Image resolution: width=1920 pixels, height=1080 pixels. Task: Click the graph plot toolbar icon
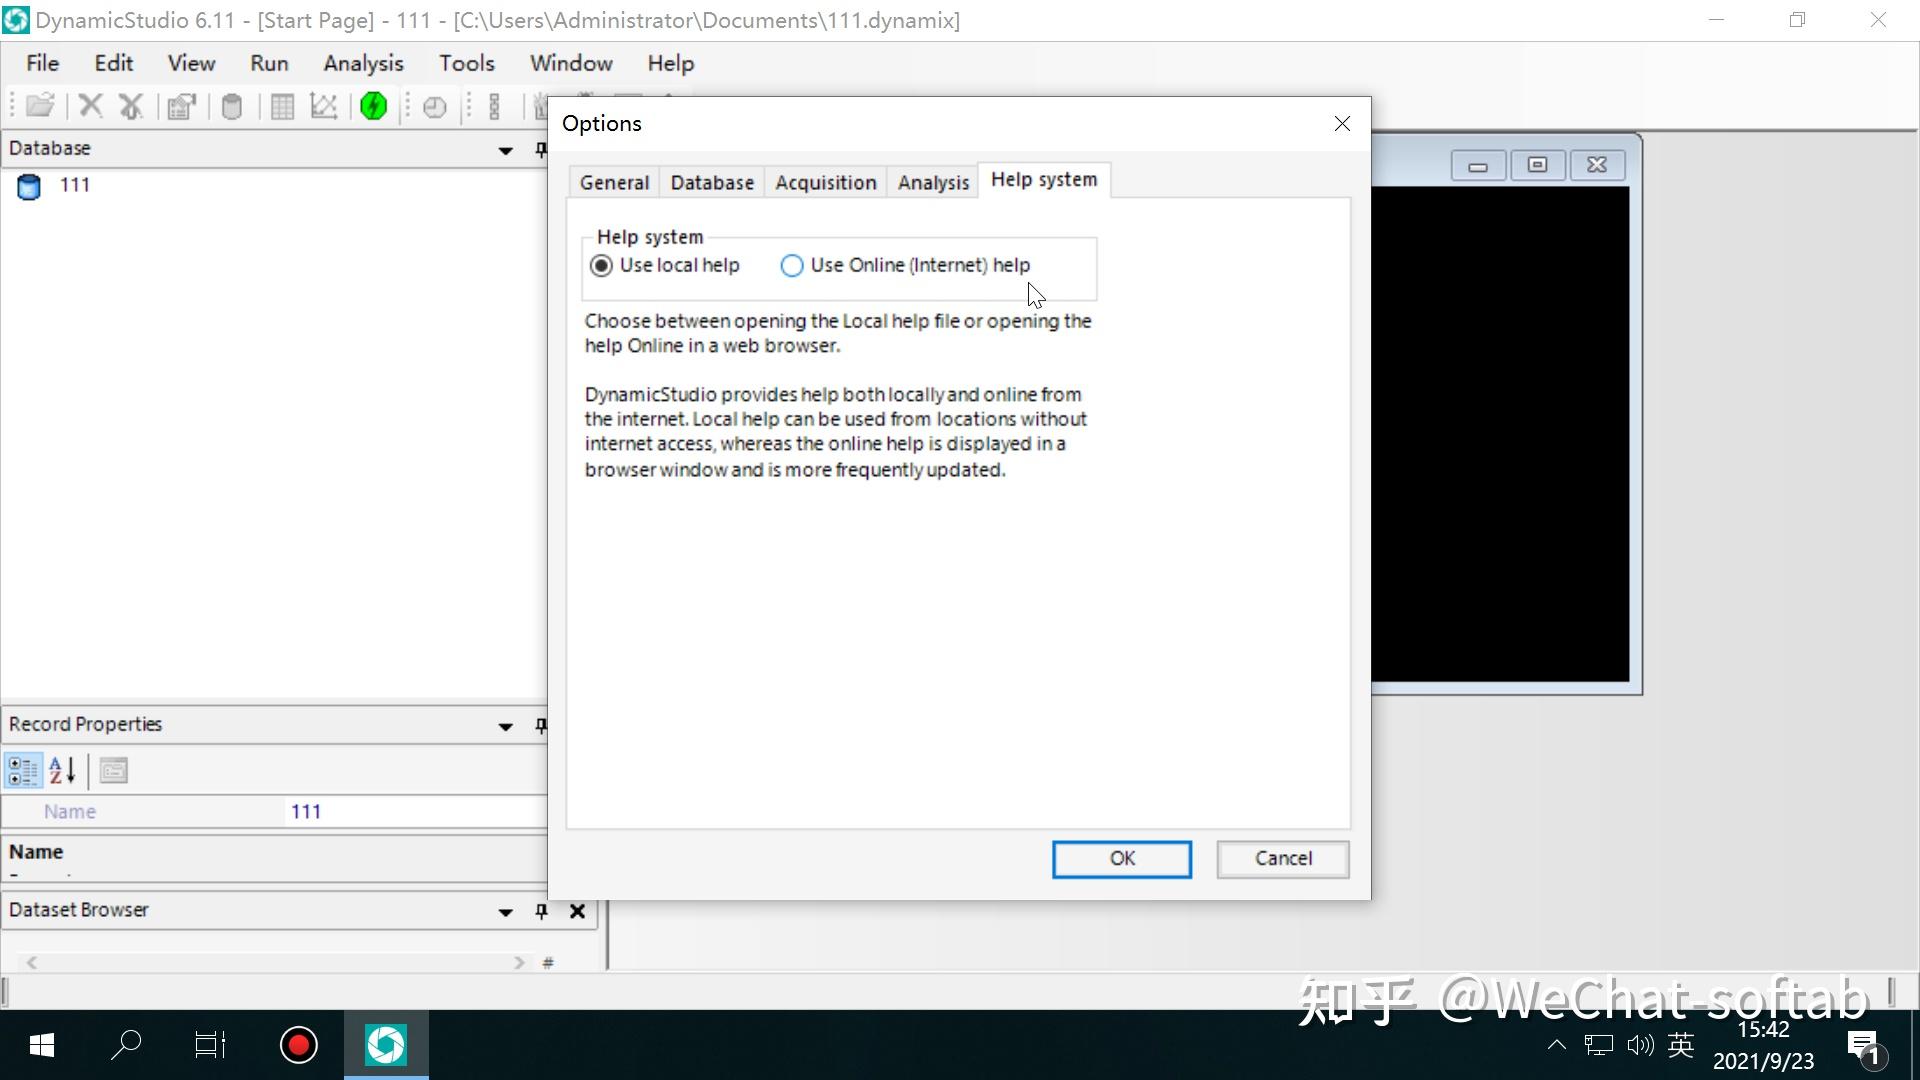[323, 106]
